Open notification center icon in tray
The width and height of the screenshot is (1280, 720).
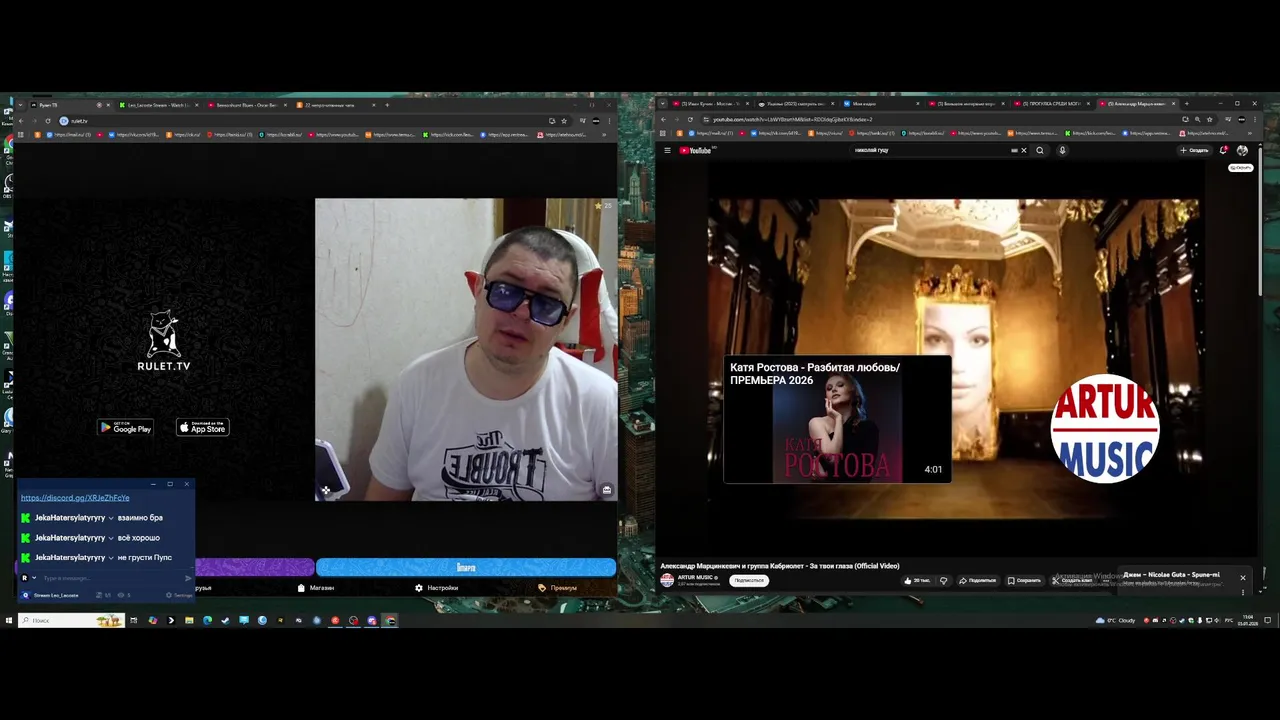point(1268,620)
